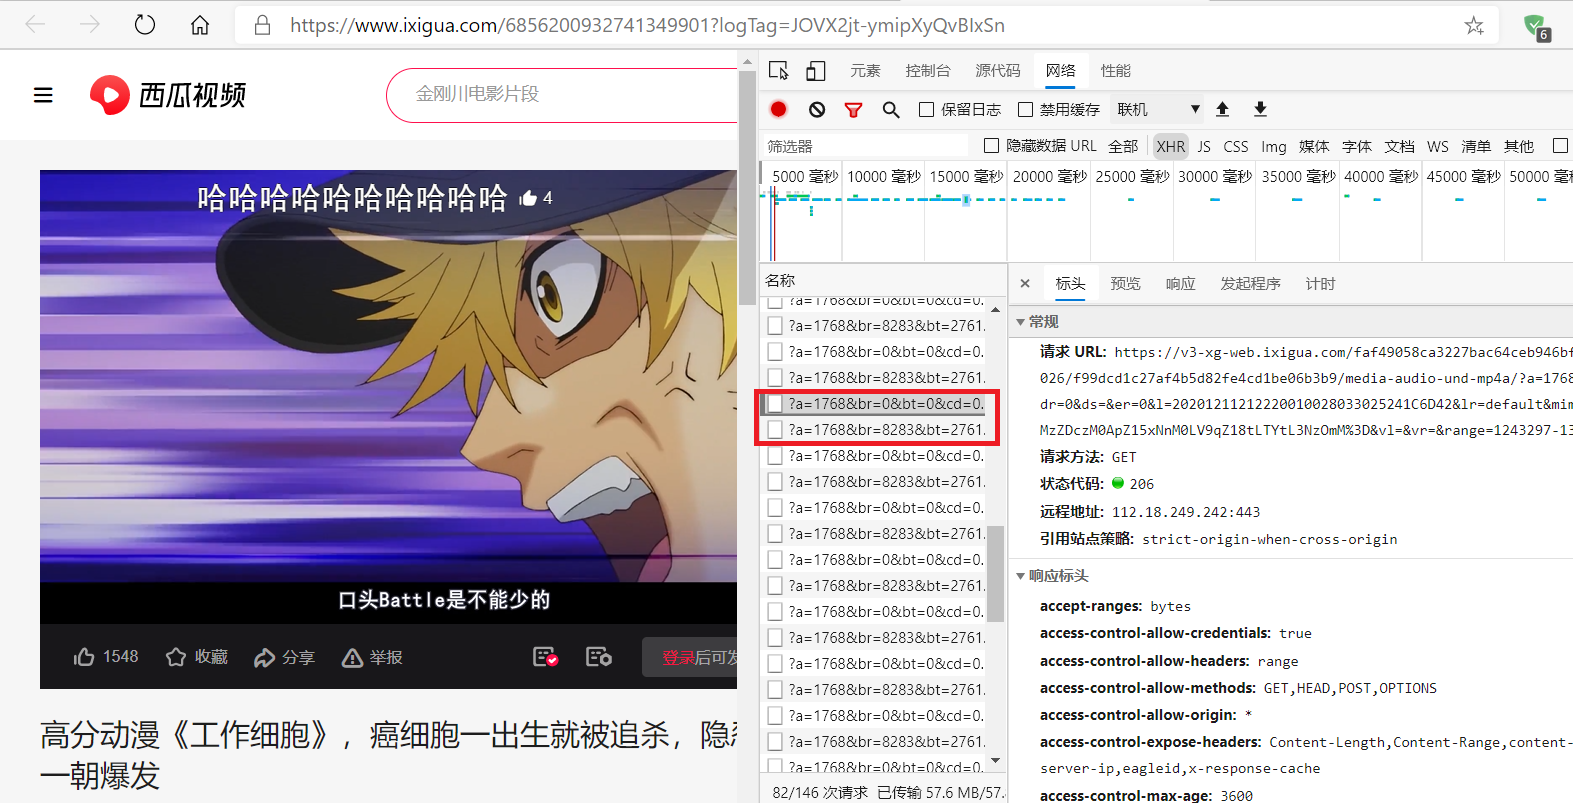The width and height of the screenshot is (1573, 803).
Task: Check 隐藏数据 URL checkbox
Action: [991, 145]
